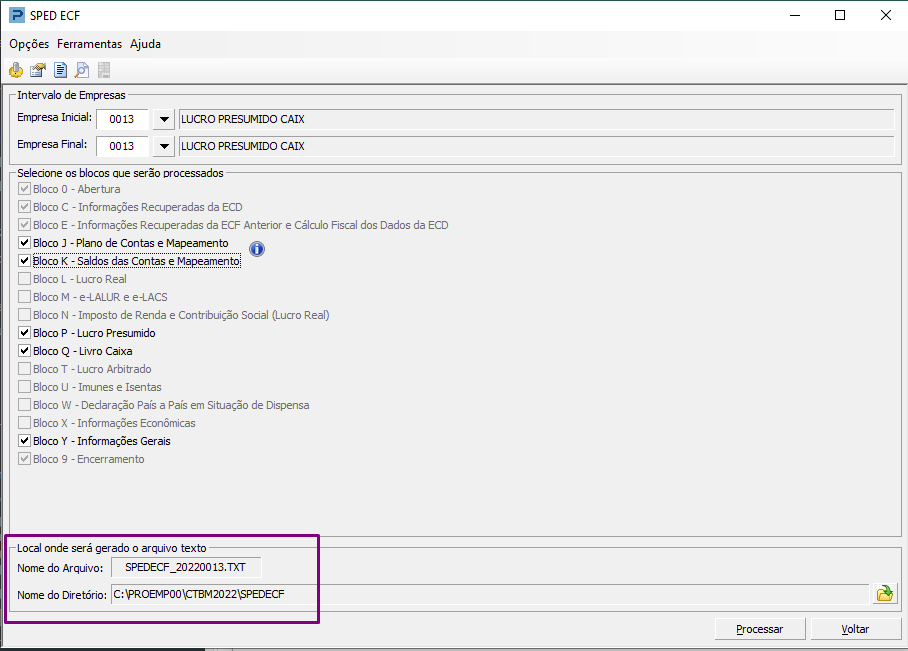Image resolution: width=908 pixels, height=651 pixels.
Task: Click the Bloco C - Informações Recuperadas da ECD checkbox
Action: click(24, 207)
